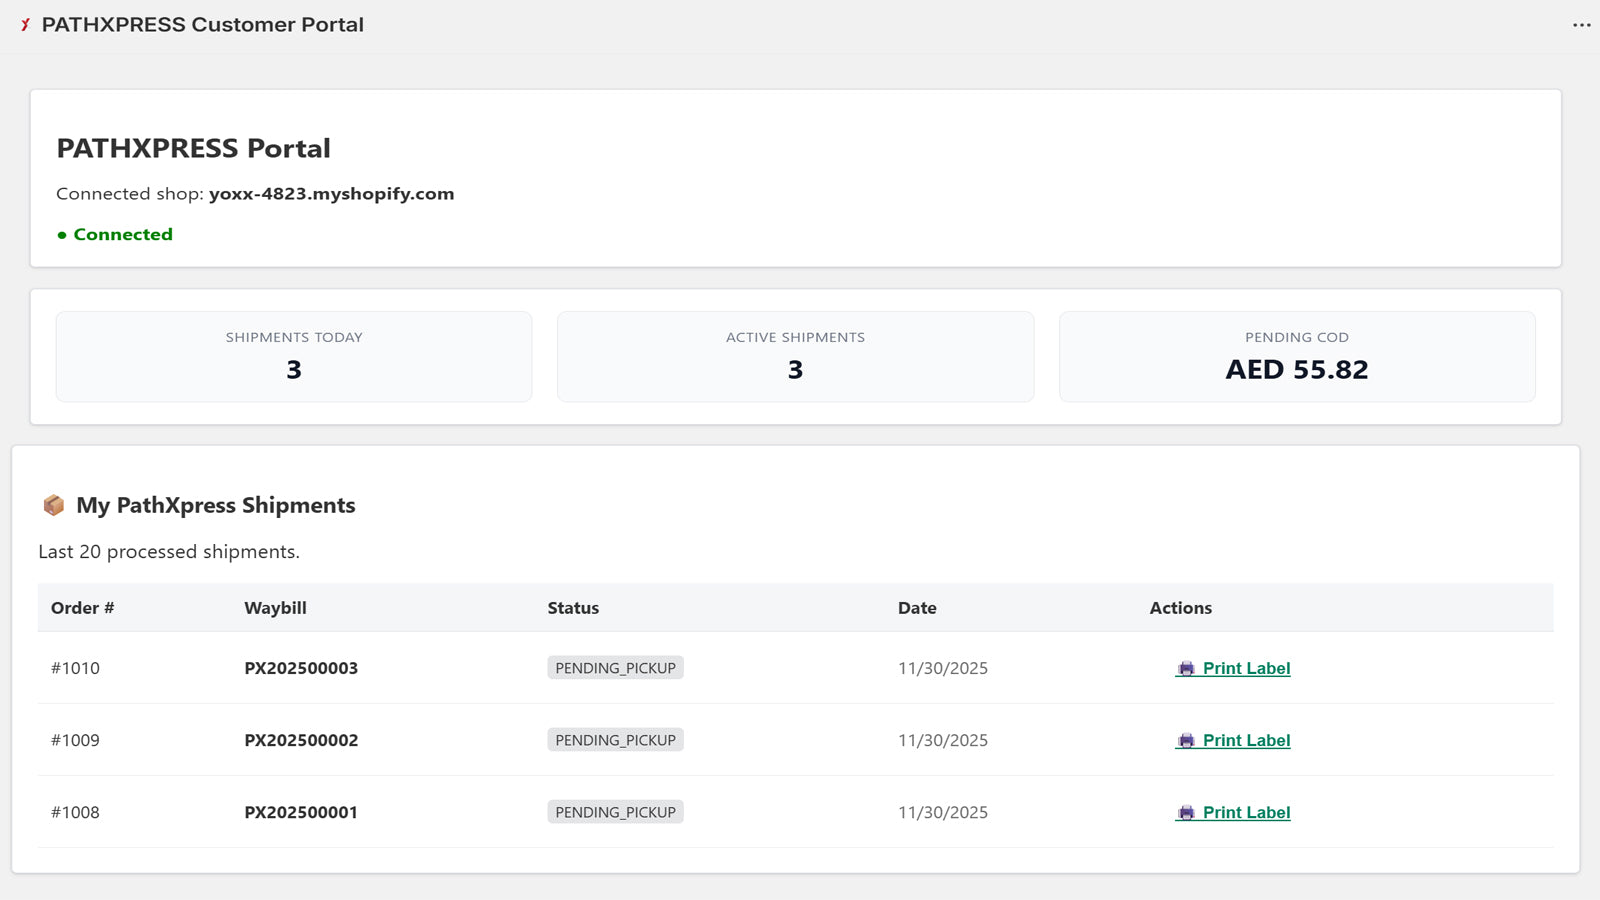Open the Shipments Today stat card

pyautogui.click(x=294, y=357)
